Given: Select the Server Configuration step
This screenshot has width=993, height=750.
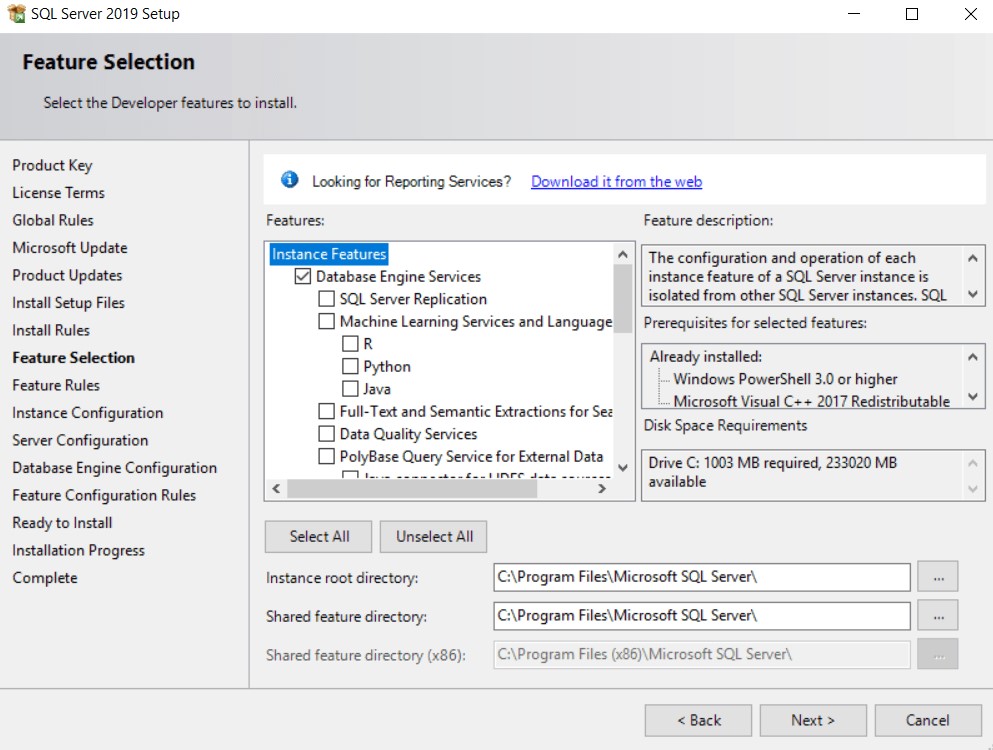Looking at the screenshot, I should (x=80, y=440).
